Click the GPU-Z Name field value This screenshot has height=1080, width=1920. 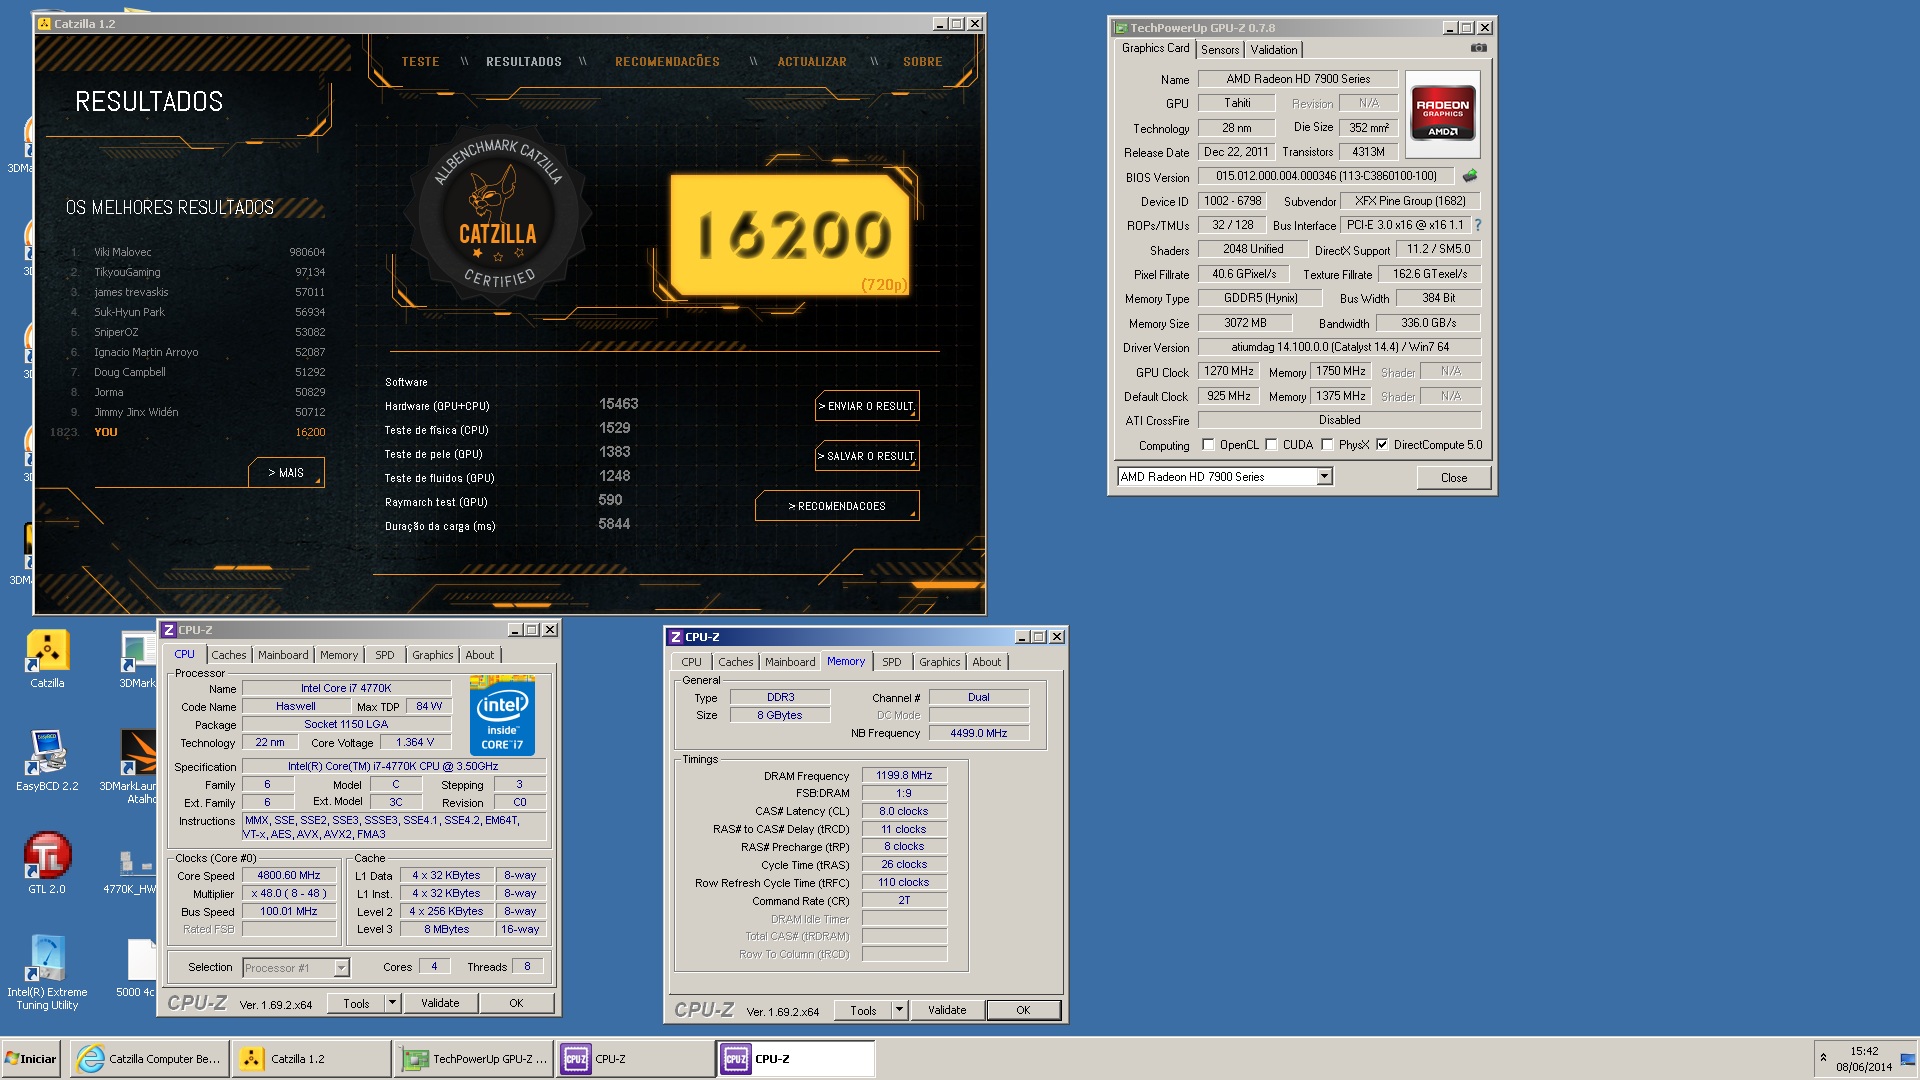point(1298,79)
